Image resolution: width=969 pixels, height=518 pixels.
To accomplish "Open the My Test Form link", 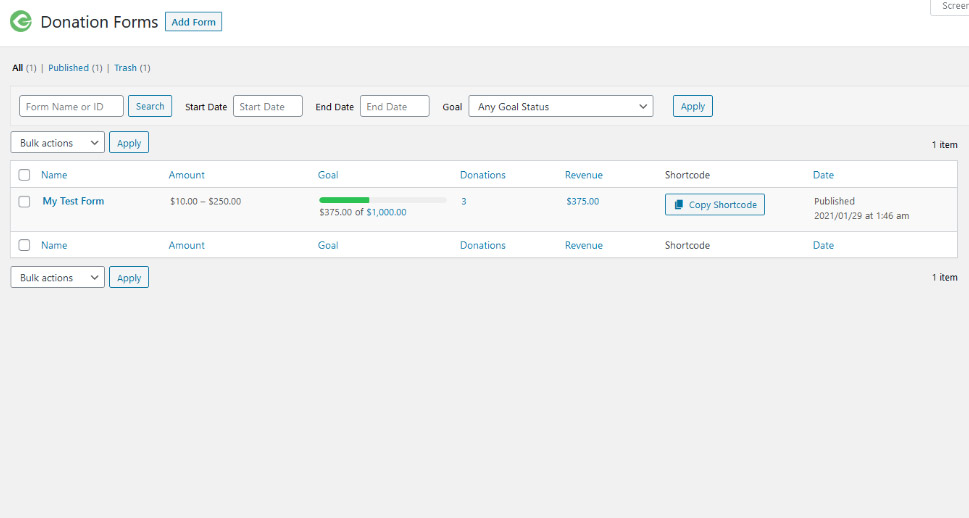I will 73,201.
